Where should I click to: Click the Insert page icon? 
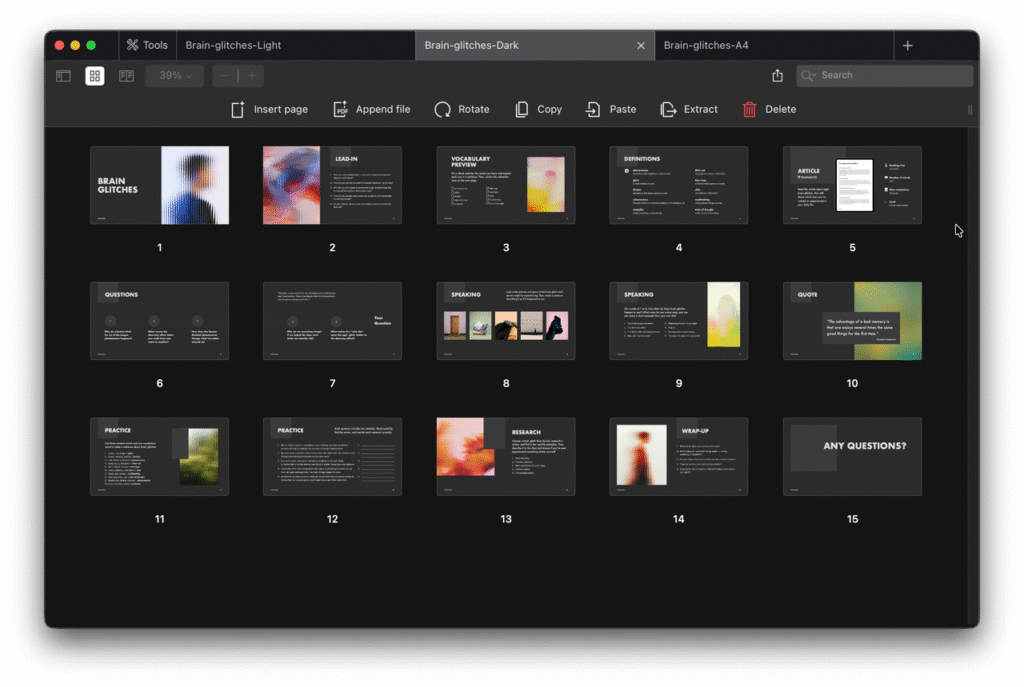coord(238,109)
